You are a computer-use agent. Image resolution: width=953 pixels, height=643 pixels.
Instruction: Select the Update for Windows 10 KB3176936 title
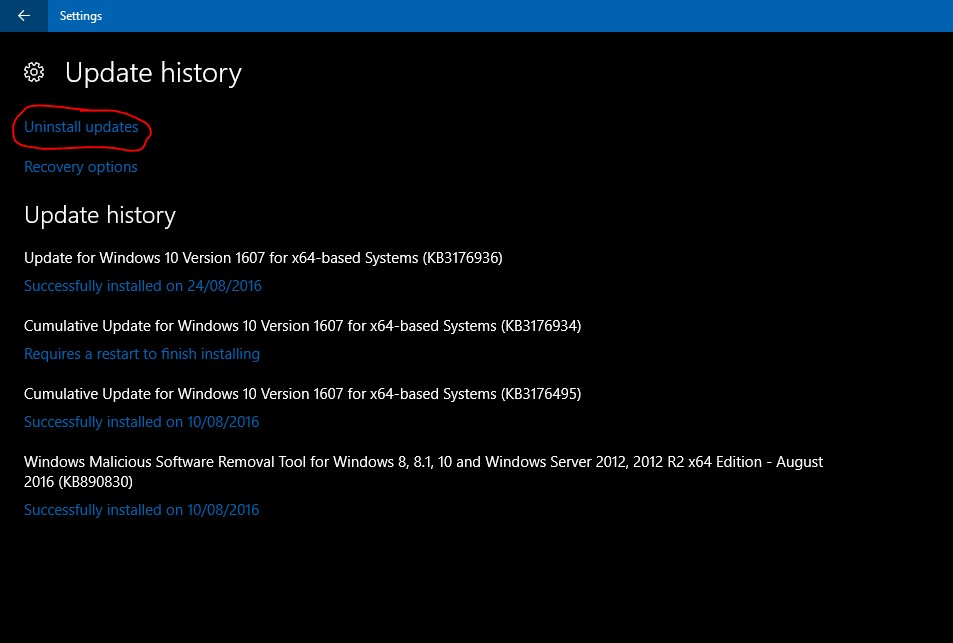pyautogui.click(x=263, y=258)
